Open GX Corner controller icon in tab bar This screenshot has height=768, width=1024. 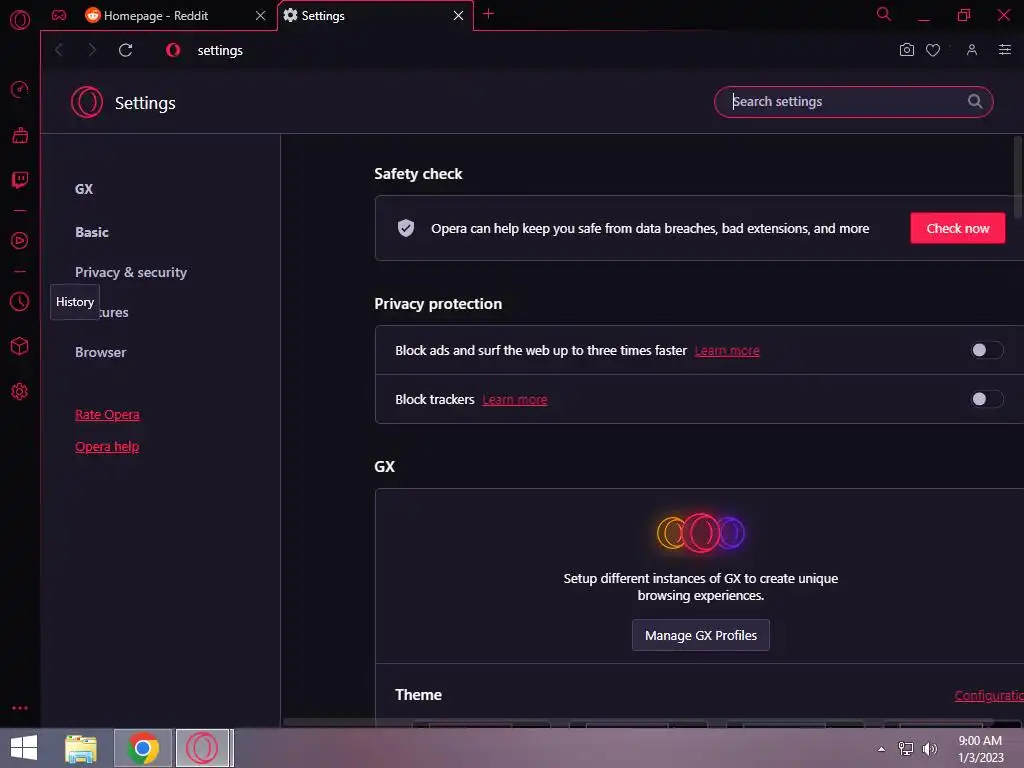[59, 15]
